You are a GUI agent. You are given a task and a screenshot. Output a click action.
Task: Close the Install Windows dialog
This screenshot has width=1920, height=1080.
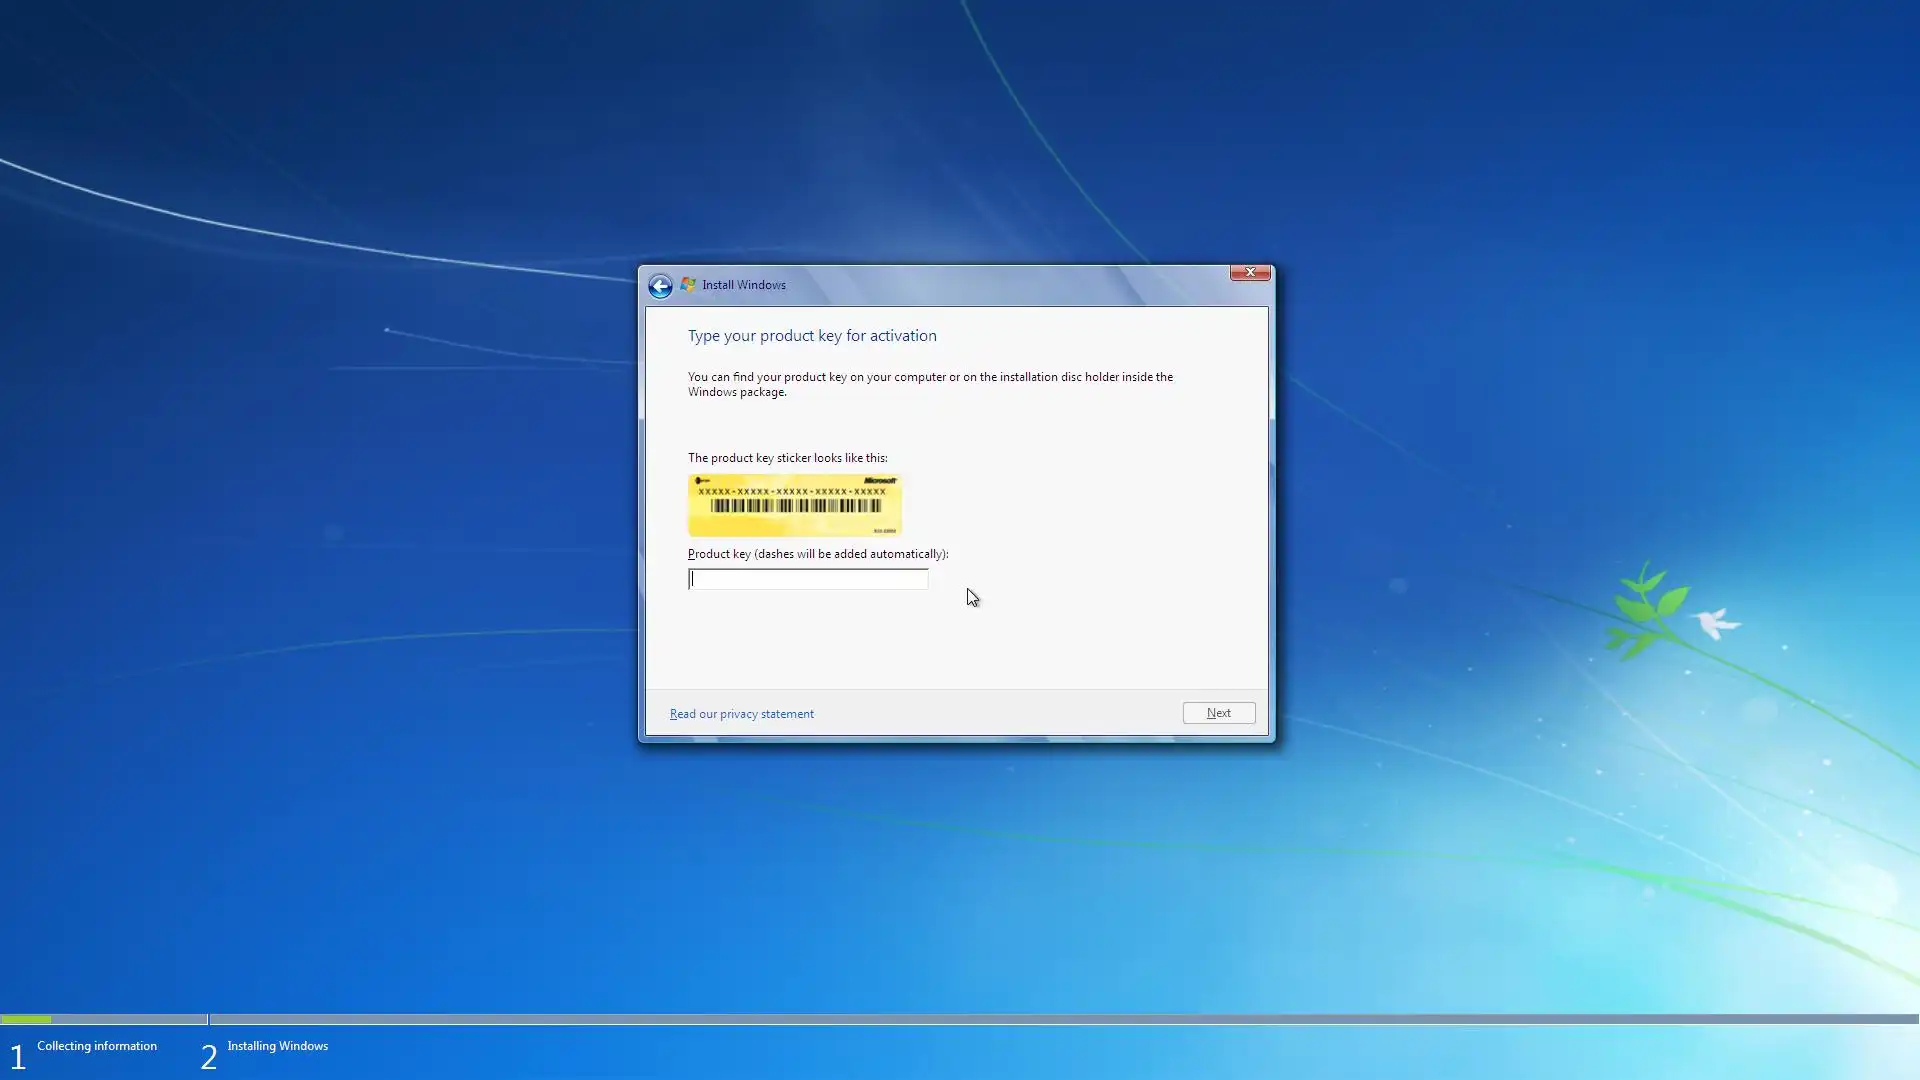[x=1249, y=272]
